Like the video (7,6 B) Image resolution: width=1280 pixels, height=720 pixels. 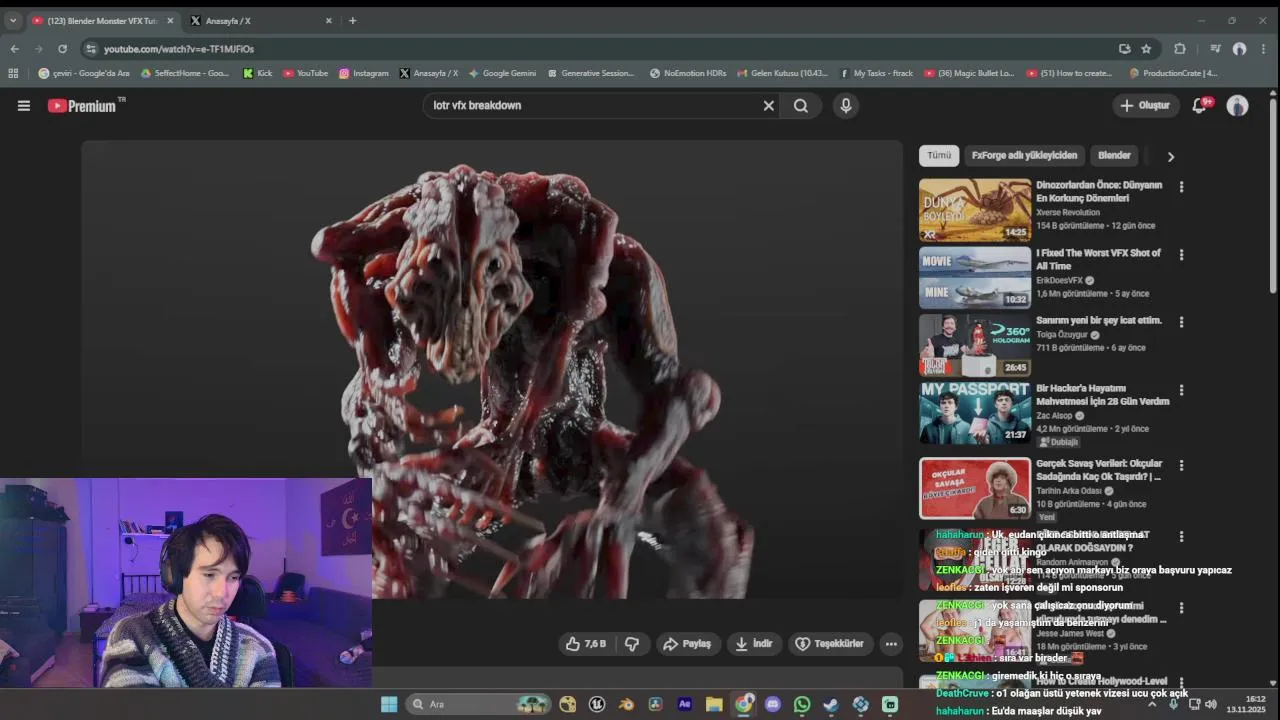pos(587,644)
